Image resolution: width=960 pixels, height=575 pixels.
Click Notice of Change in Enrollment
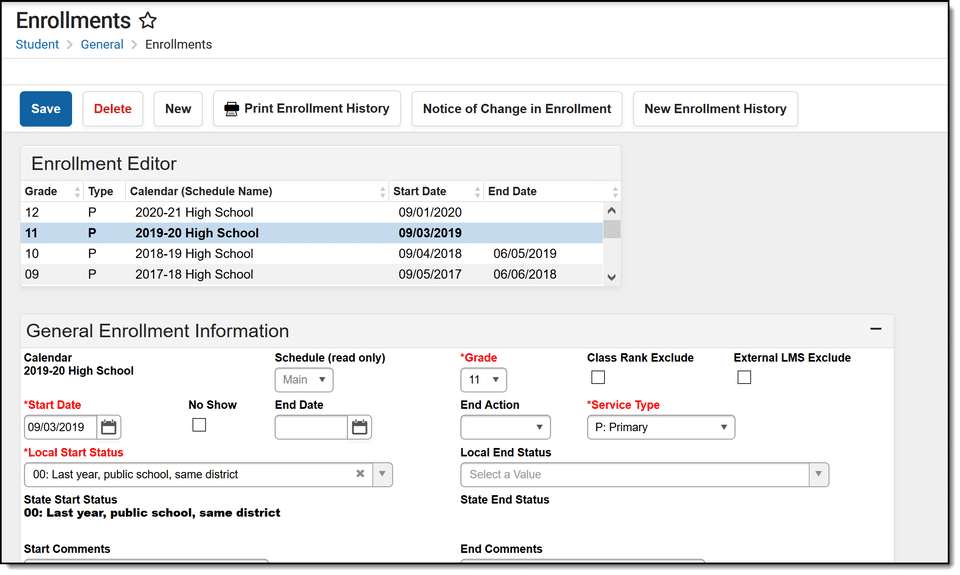517,109
